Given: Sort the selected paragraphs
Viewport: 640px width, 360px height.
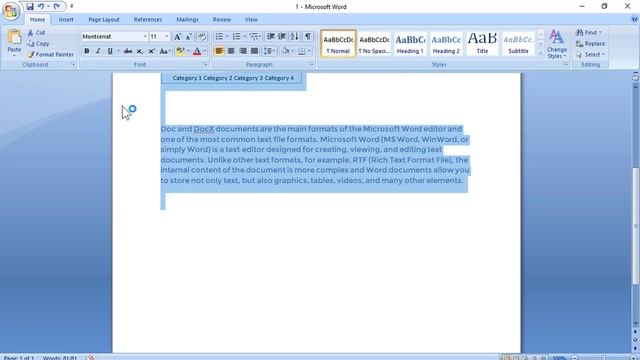Looking at the screenshot, I should [x=294, y=37].
